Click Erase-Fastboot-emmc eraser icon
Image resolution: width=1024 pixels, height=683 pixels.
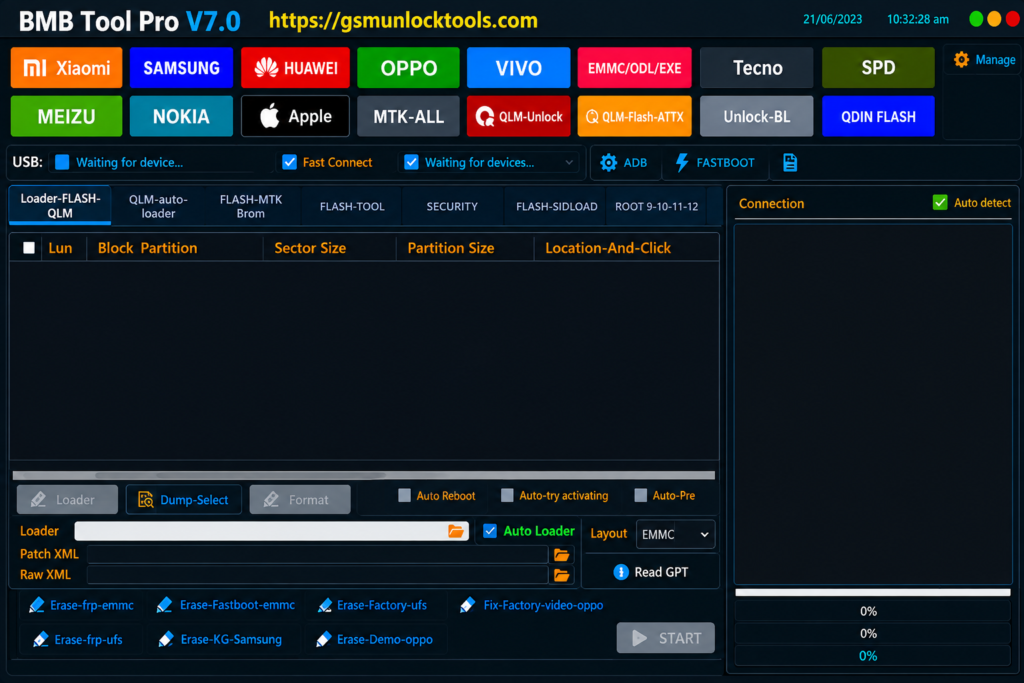(x=165, y=605)
